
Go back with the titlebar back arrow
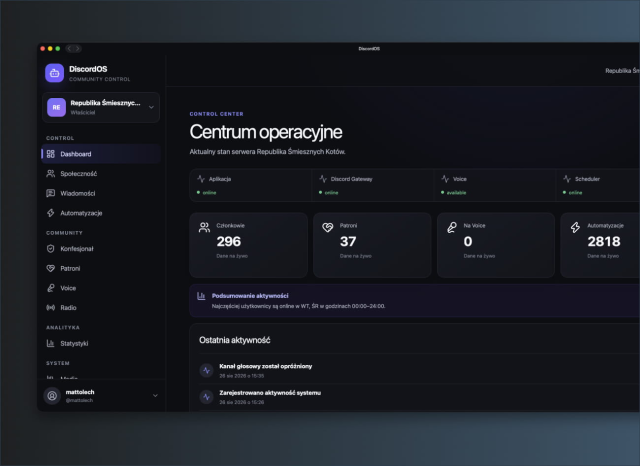click(x=69, y=49)
